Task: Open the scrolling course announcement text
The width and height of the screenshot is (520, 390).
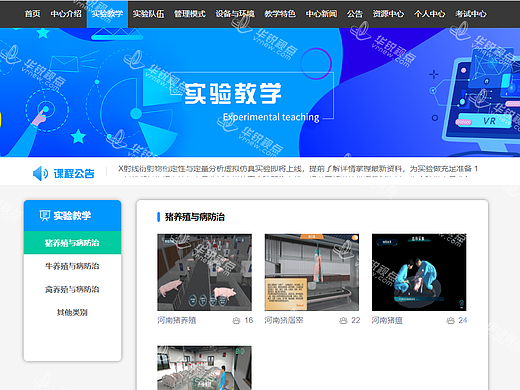Action: [298, 169]
